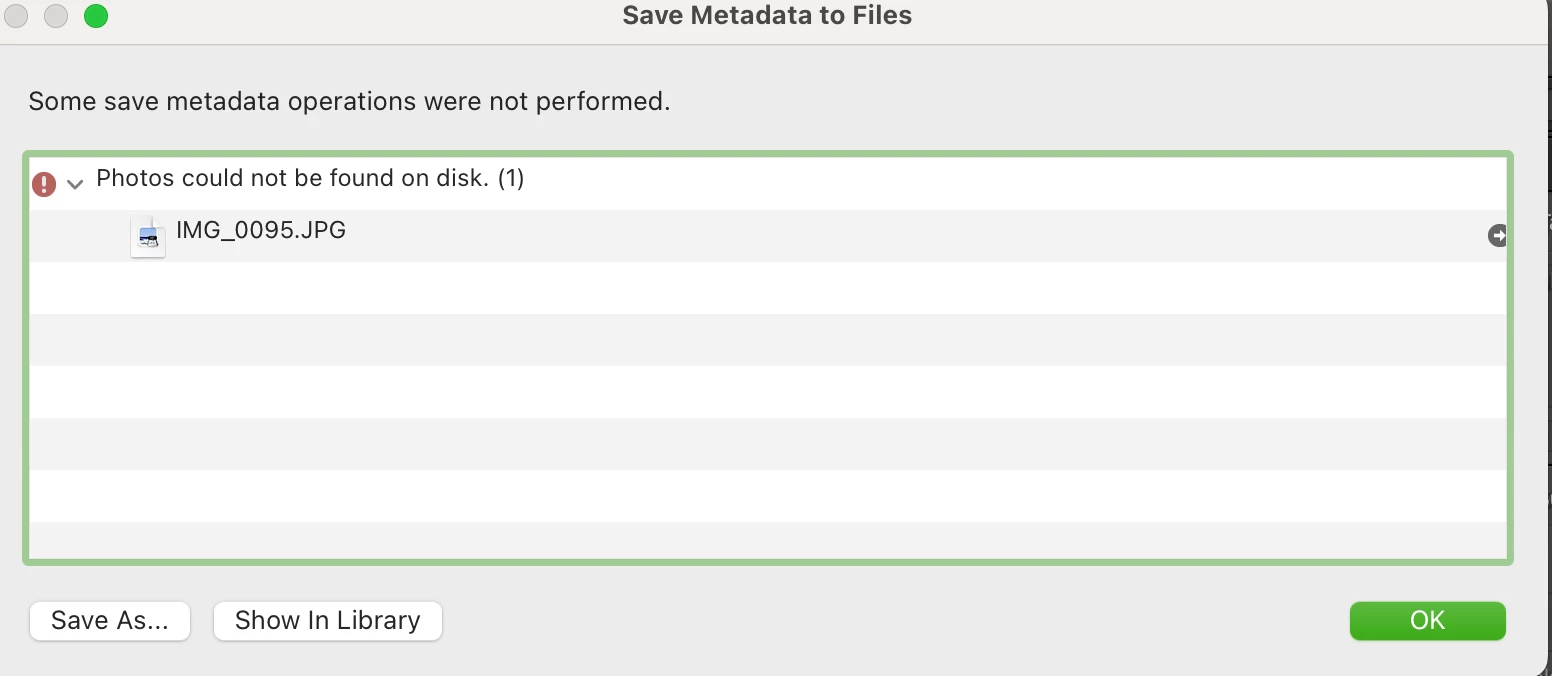Image resolution: width=1552 pixels, height=676 pixels.
Task: Click the 'Some save metadata operations' message text
Action: pyautogui.click(x=349, y=101)
